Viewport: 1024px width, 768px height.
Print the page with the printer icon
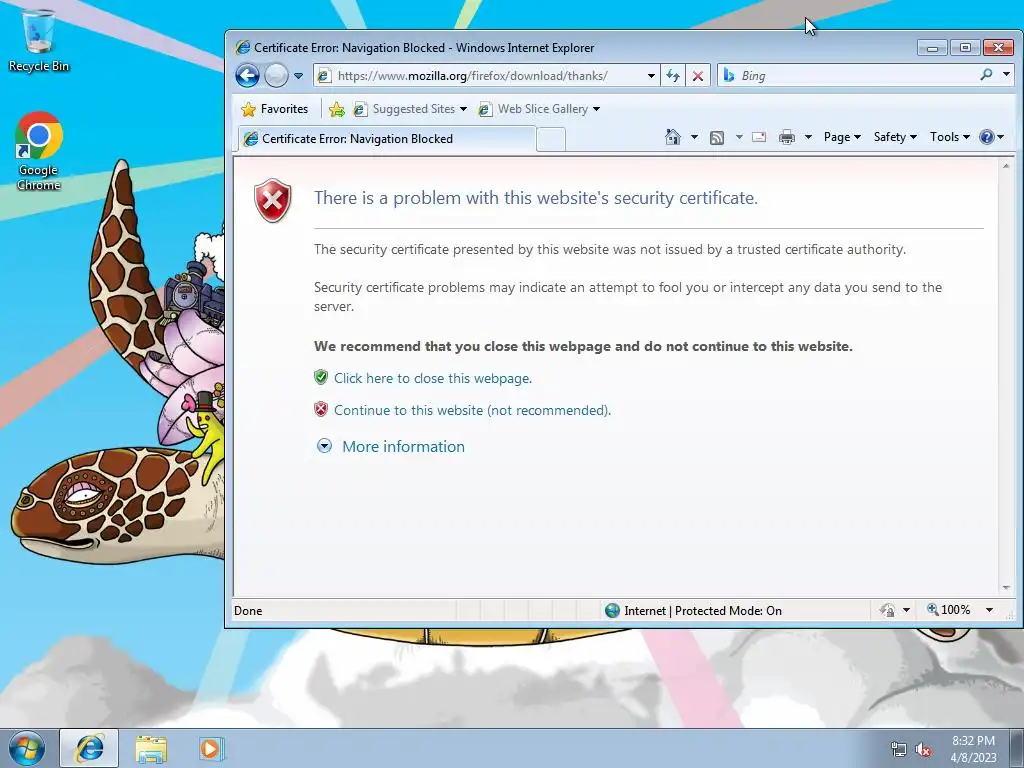pyautogui.click(x=787, y=137)
